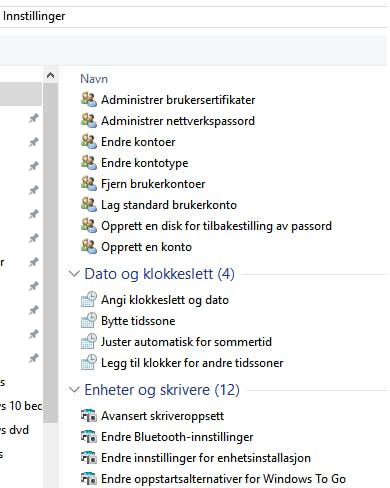Image resolution: width=390 pixels, height=488 pixels.
Task: Click the device icon next to Endre Bluetooth-innstillinger
Action: (x=89, y=437)
